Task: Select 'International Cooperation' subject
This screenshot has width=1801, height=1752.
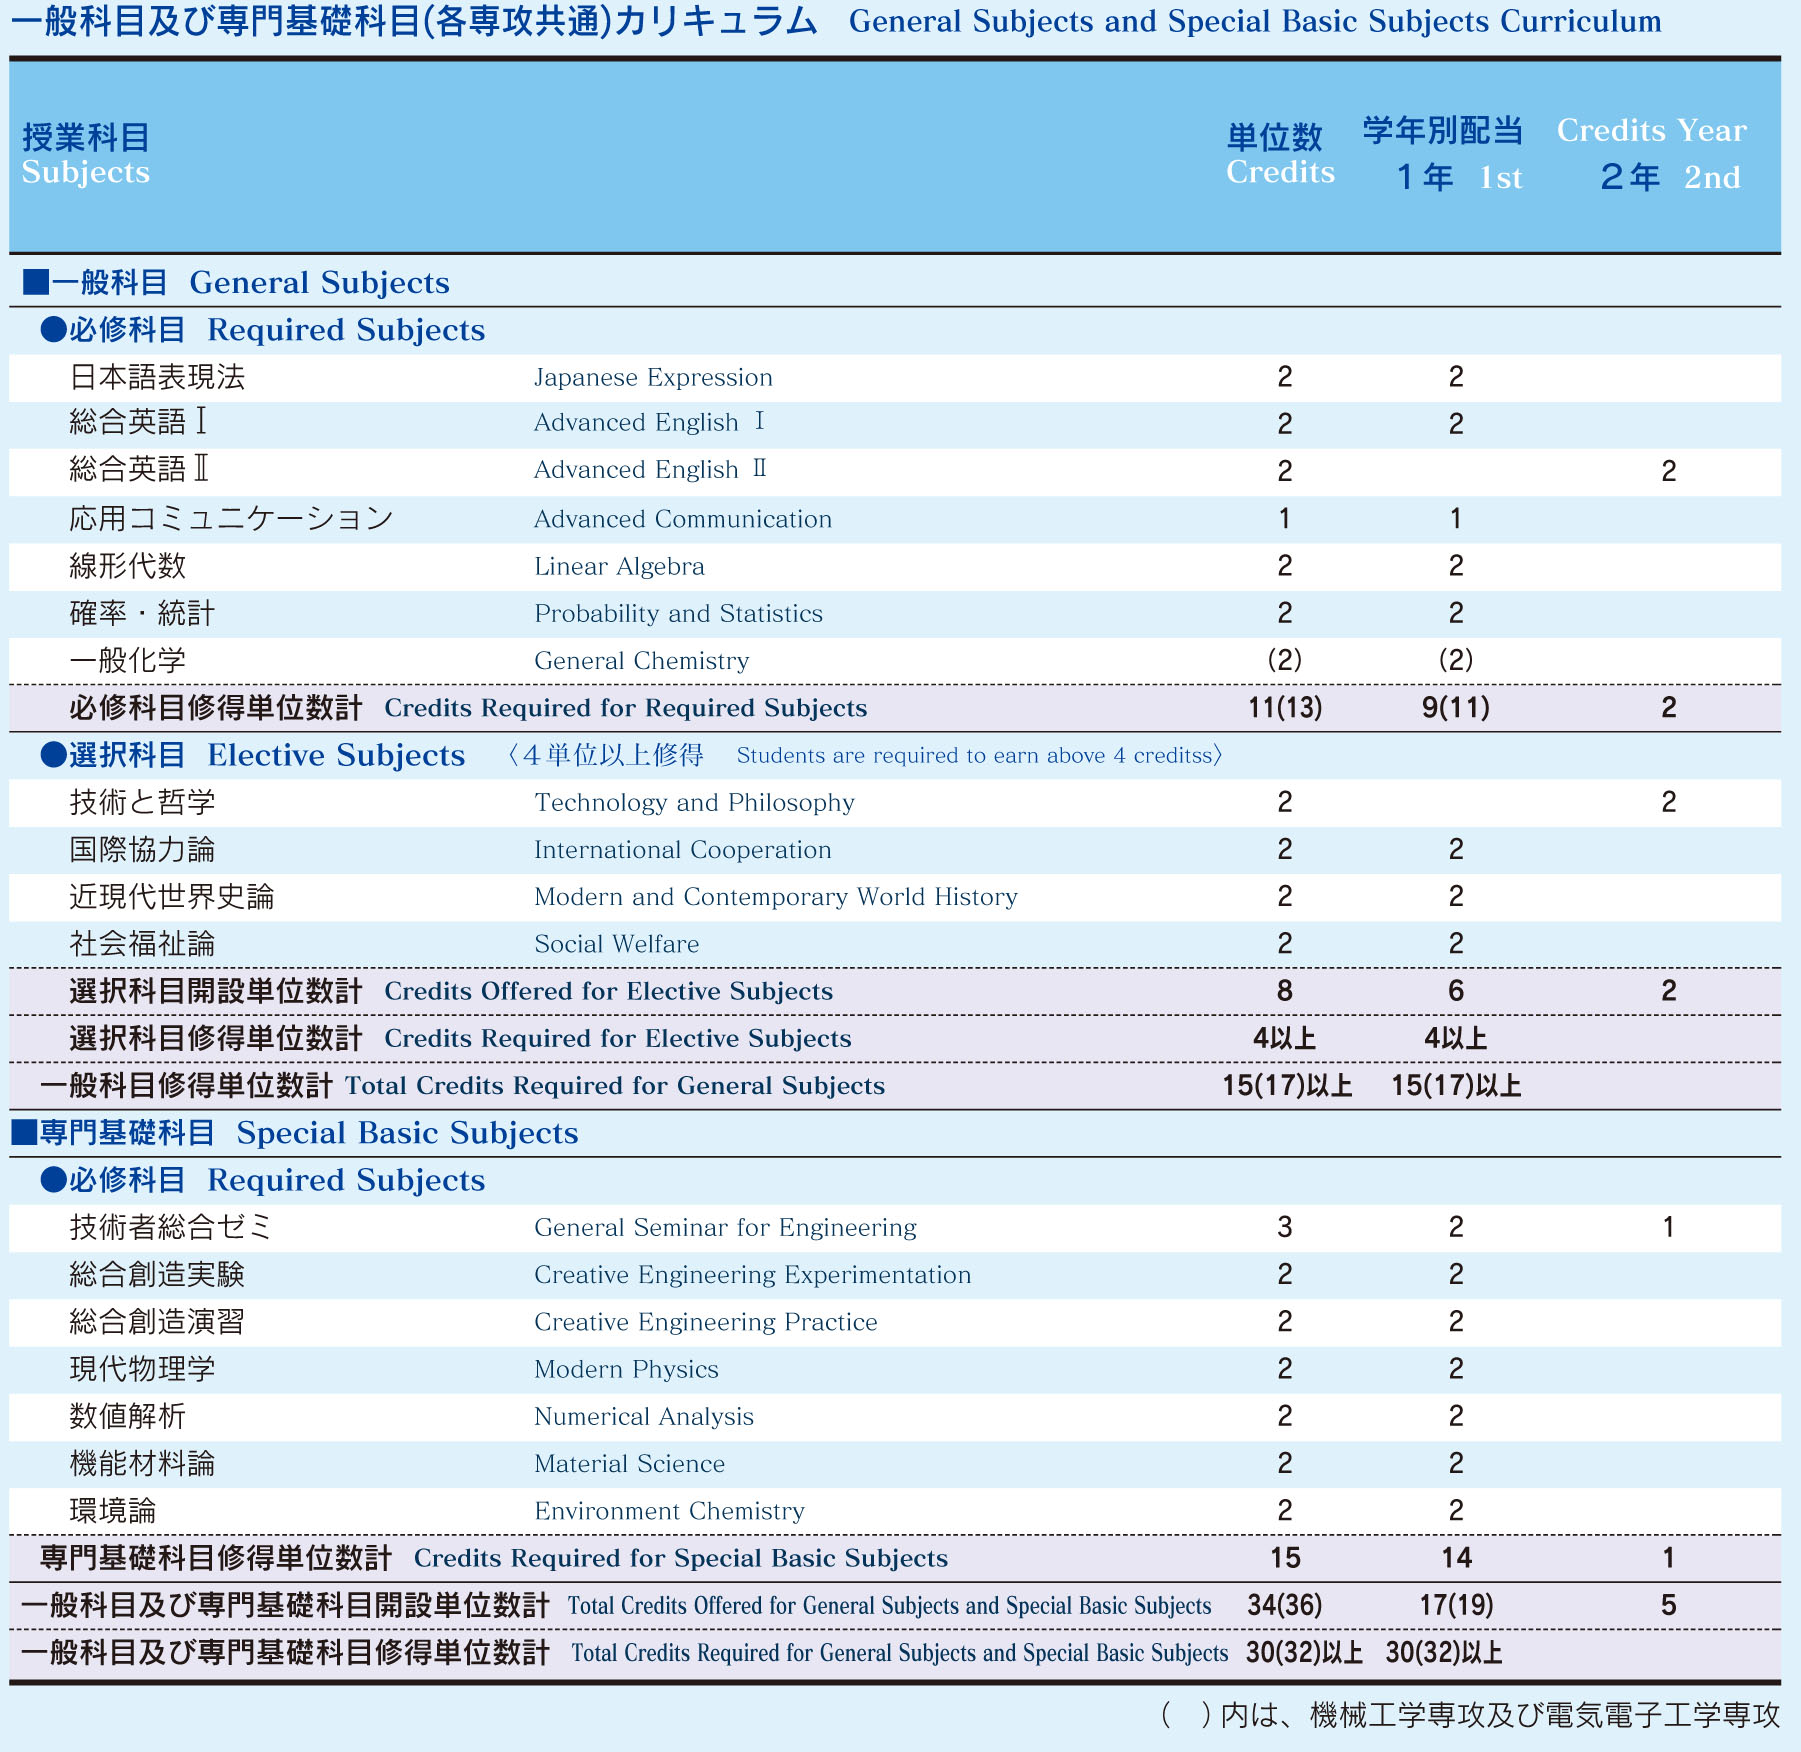Action: pyautogui.click(x=683, y=849)
